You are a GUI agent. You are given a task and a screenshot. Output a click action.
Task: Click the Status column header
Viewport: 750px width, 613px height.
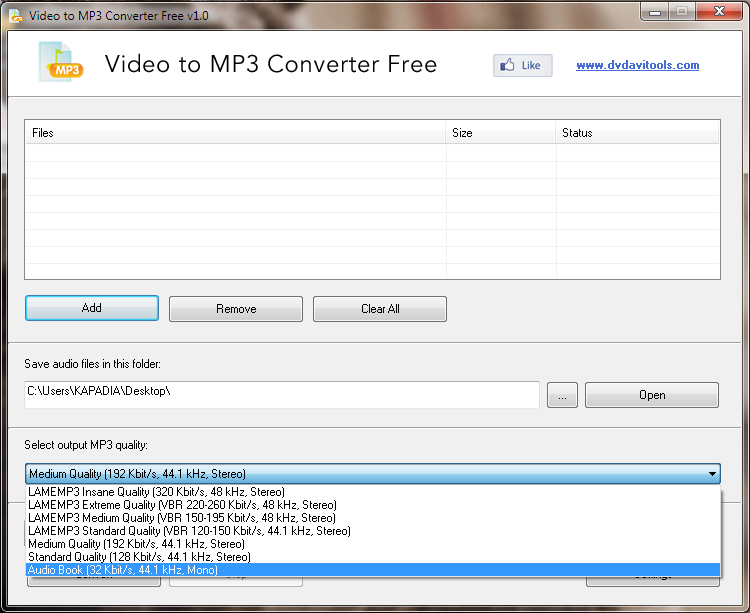637,132
